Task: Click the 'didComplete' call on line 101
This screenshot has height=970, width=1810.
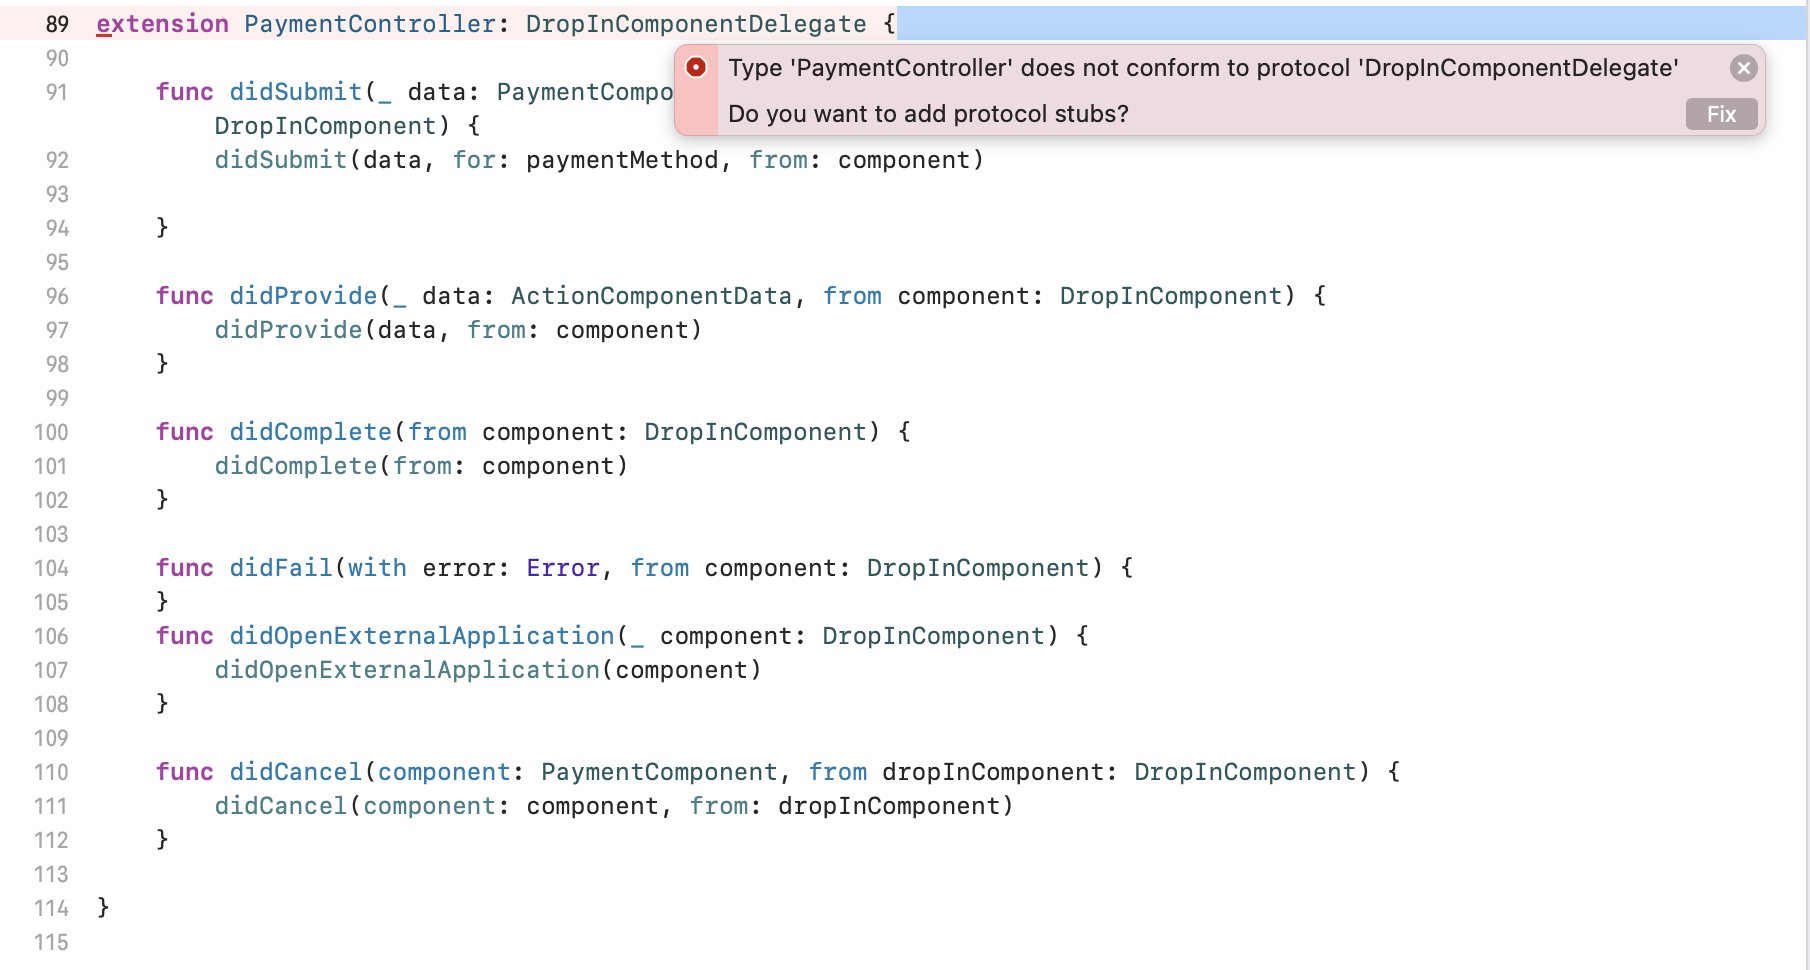Action: [x=296, y=466]
